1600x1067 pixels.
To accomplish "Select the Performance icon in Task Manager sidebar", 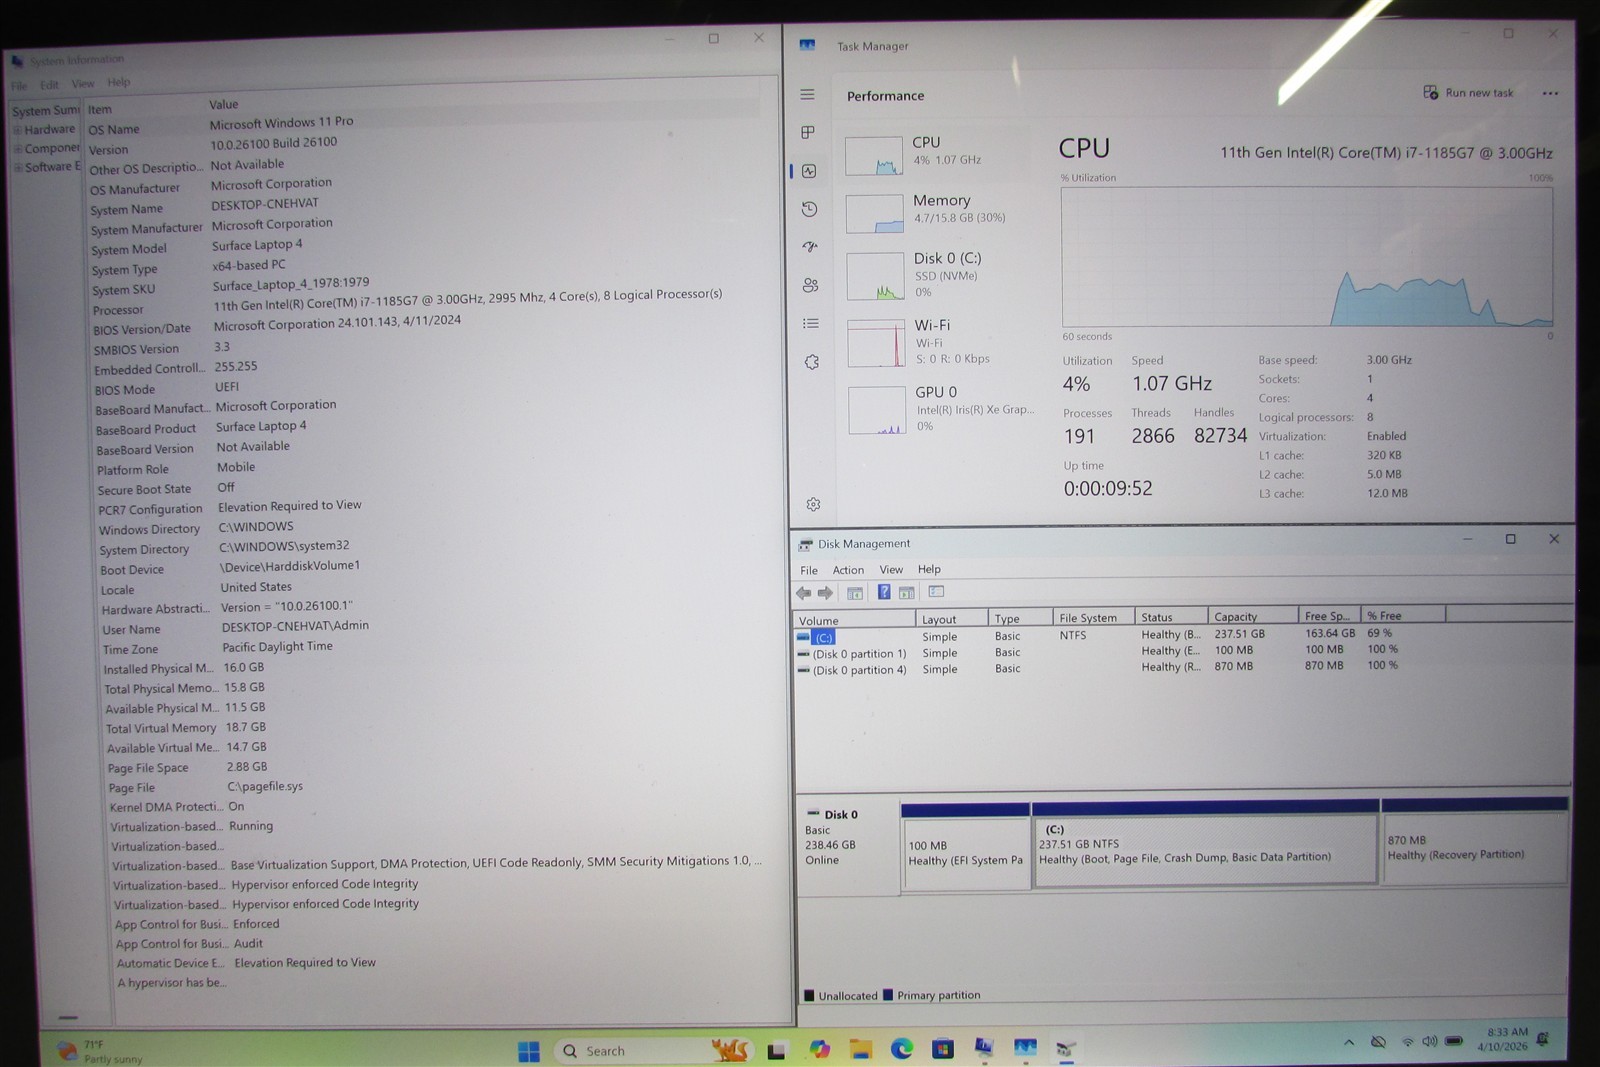I will pos(809,171).
